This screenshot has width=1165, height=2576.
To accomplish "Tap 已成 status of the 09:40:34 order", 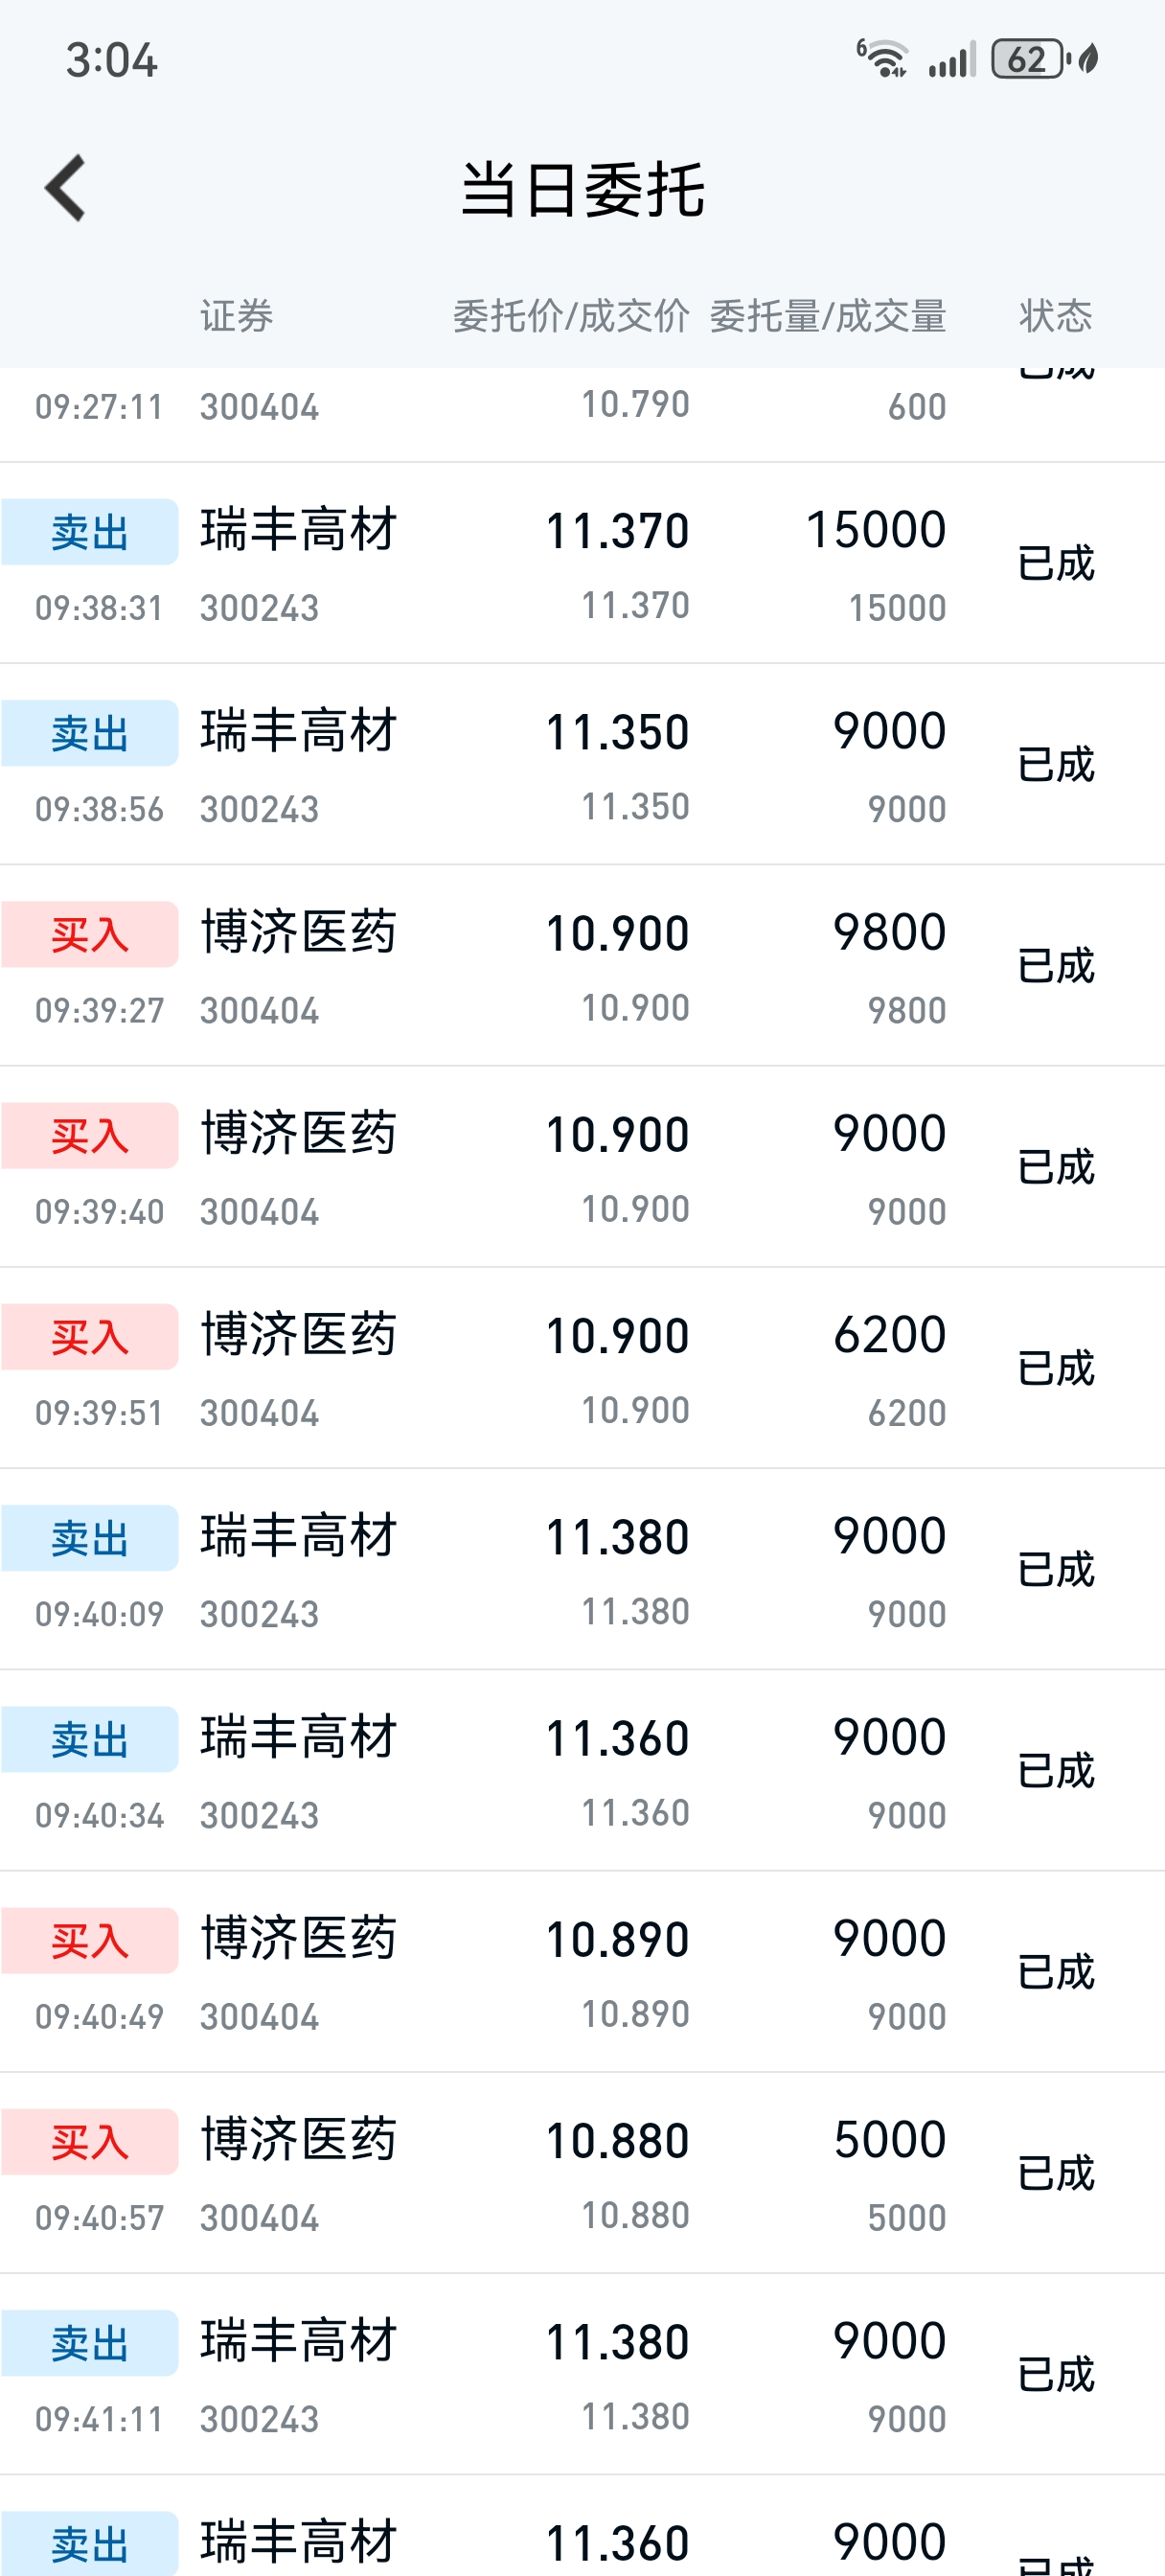I will pyautogui.click(x=1056, y=1771).
